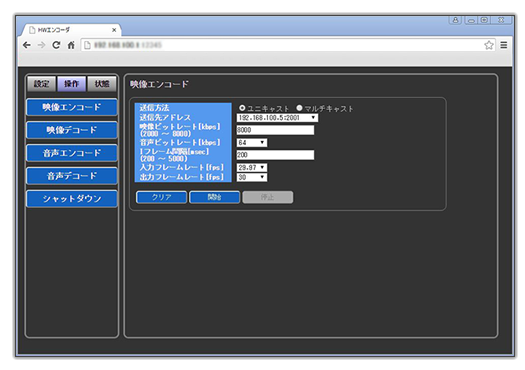Click the user profile icon in title bar
This screenshot has height=370, width=525.
455,20
